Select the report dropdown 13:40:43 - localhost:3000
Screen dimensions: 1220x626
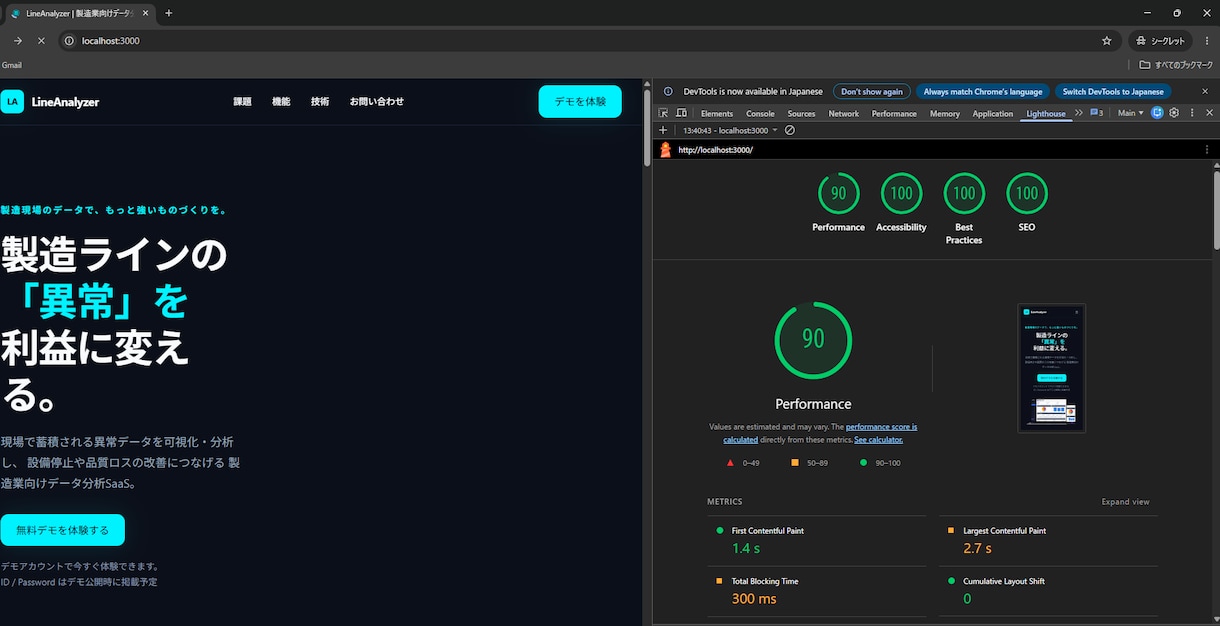coord(729,130)
